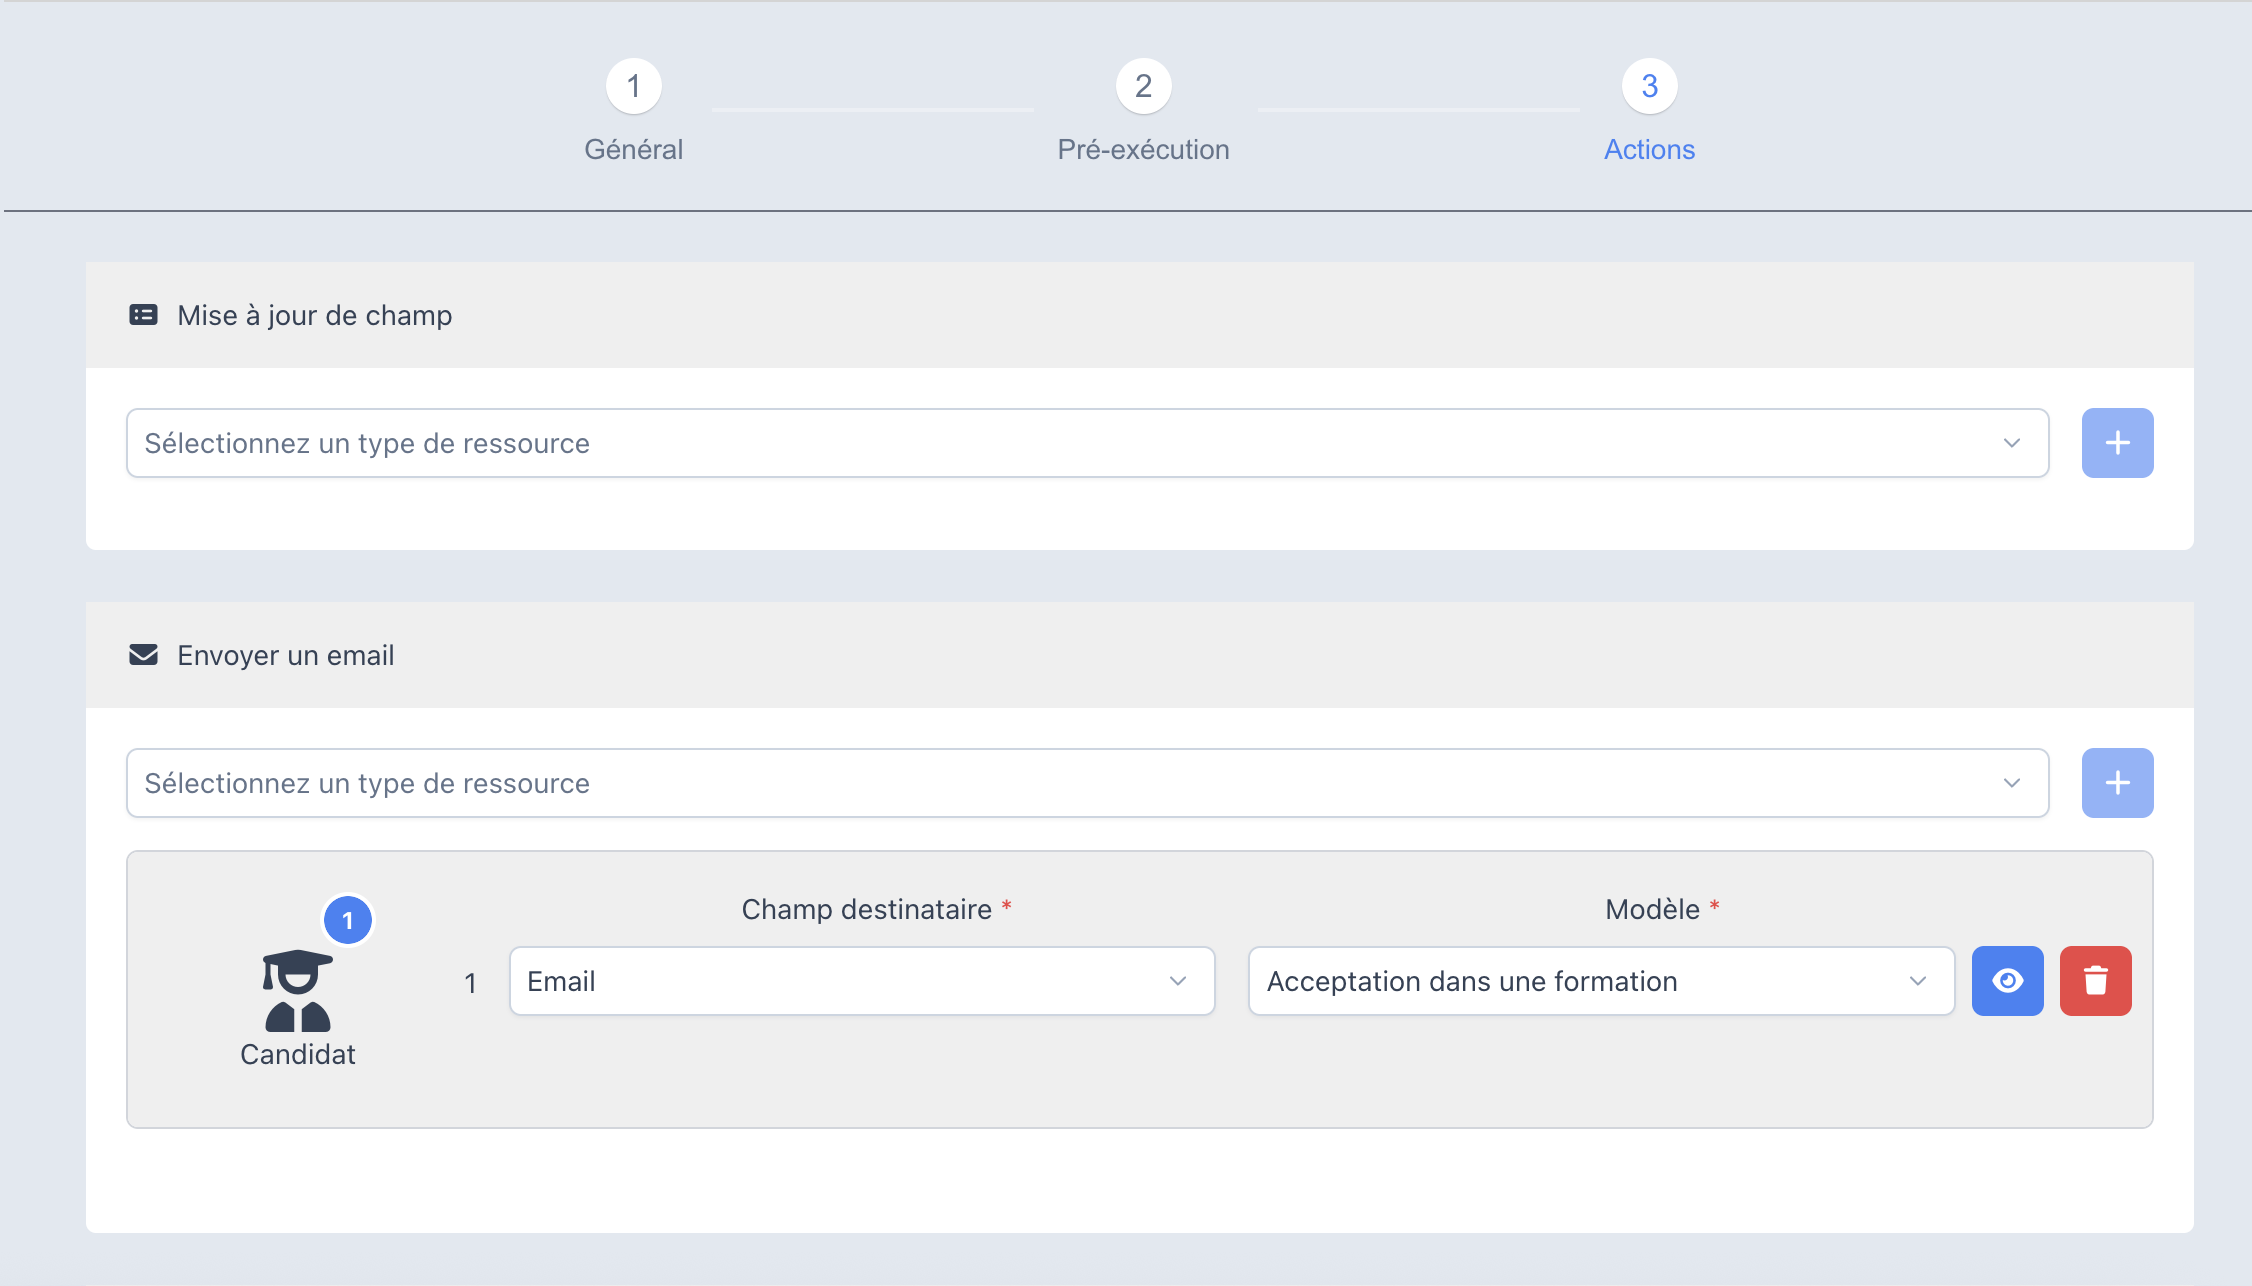2252x1286 pixels.
Task: Click the Candidat label
Action: [x=297, y=1054]
